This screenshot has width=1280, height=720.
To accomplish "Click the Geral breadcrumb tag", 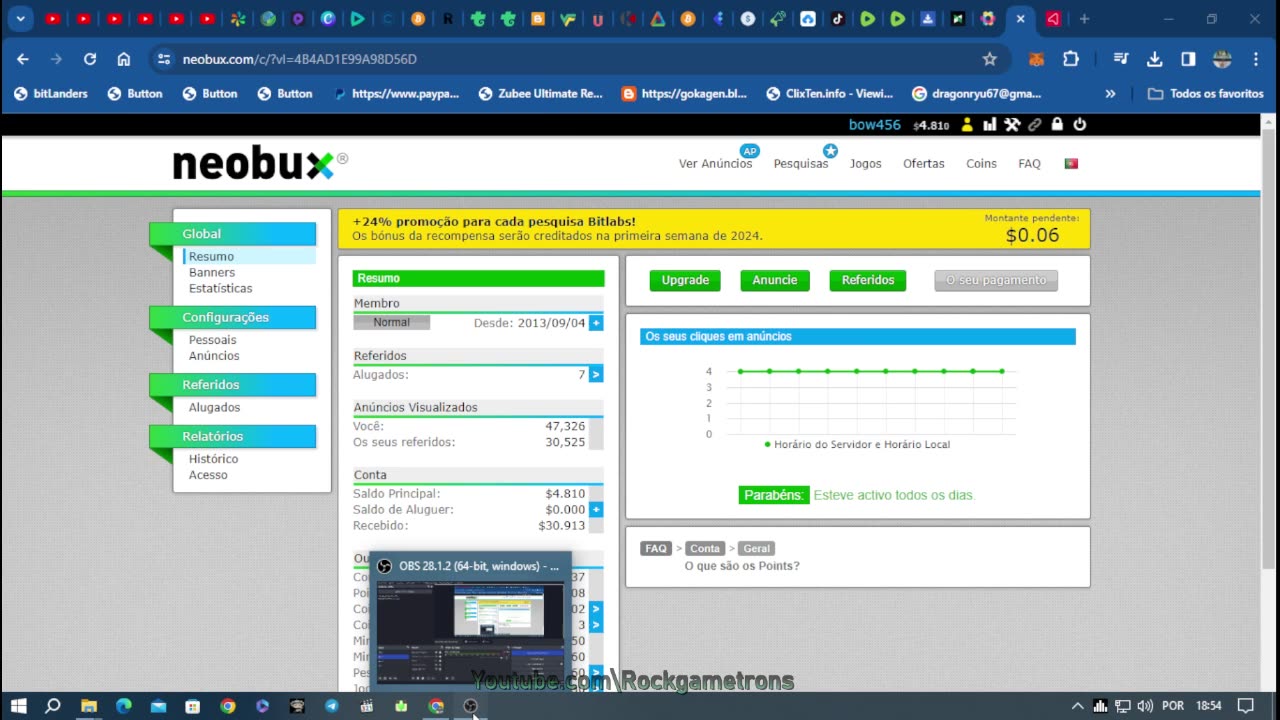I will (x=757, y=549).
